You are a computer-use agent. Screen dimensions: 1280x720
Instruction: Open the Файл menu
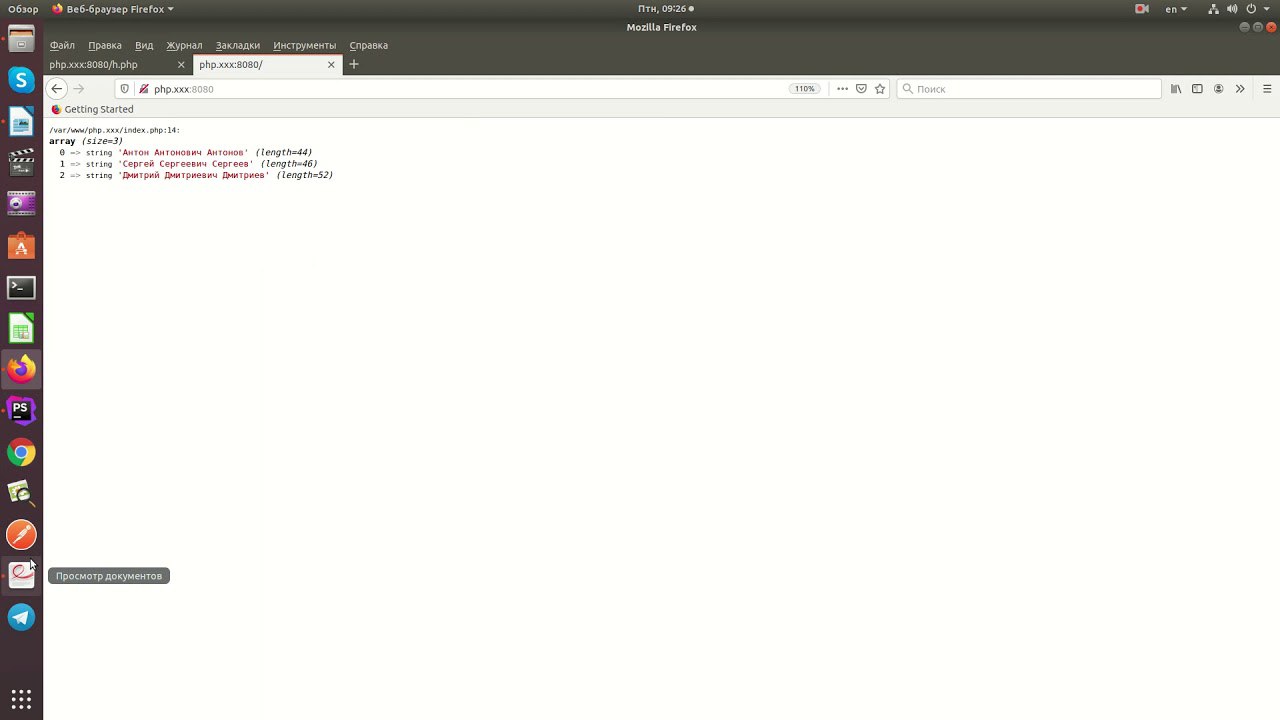[62, 45]
